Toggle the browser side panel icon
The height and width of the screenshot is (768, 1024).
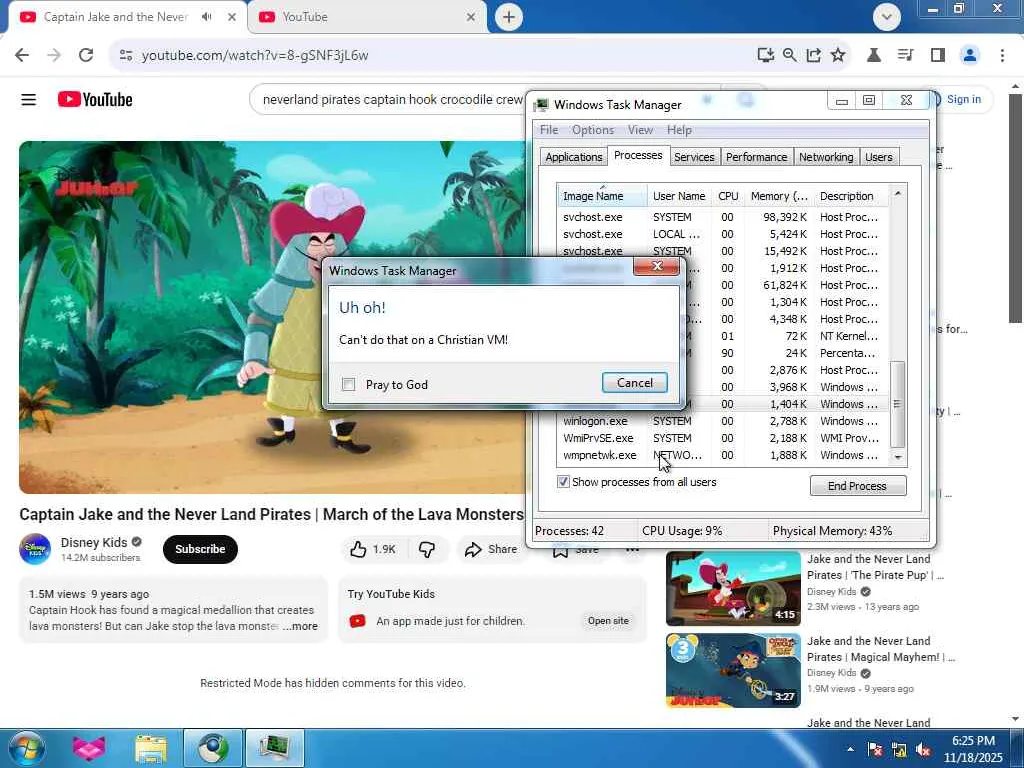938,55
